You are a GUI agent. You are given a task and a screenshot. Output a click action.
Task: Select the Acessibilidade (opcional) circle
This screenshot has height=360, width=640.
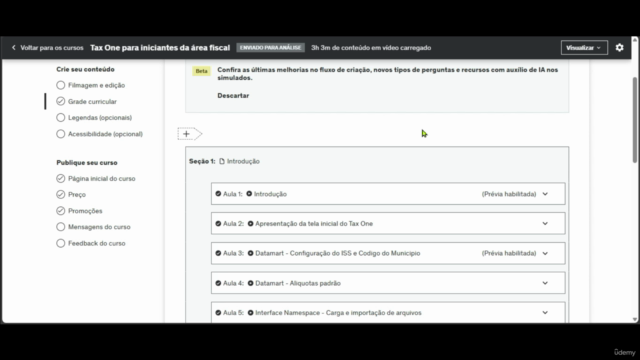pos(60,134)
